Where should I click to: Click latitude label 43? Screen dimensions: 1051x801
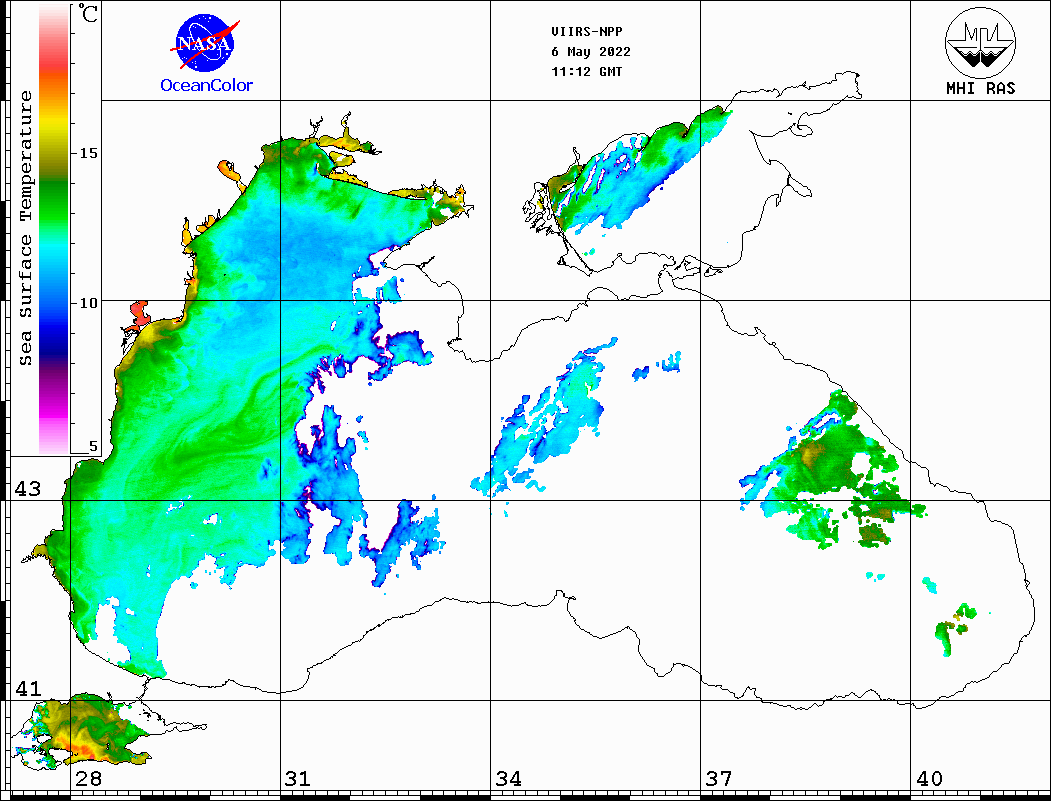coord(28,489)
